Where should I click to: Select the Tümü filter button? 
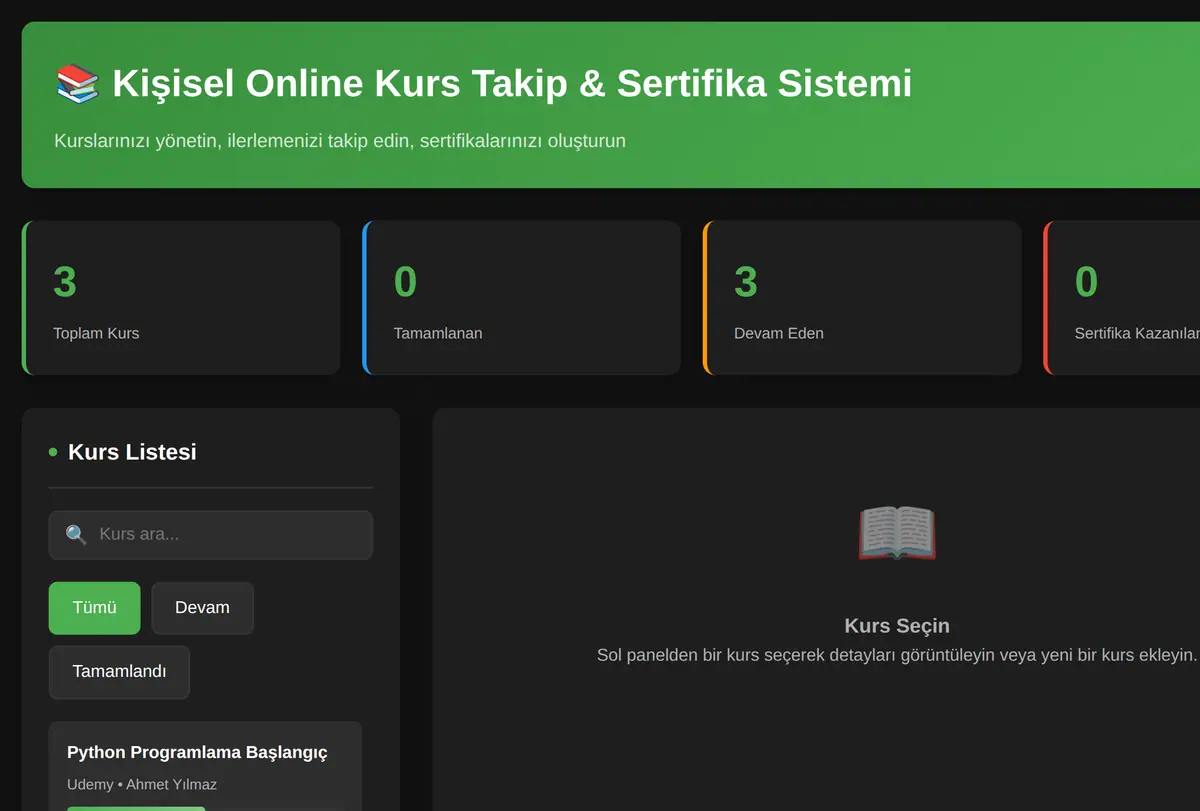pyautogui.click(x=95, y=608)
